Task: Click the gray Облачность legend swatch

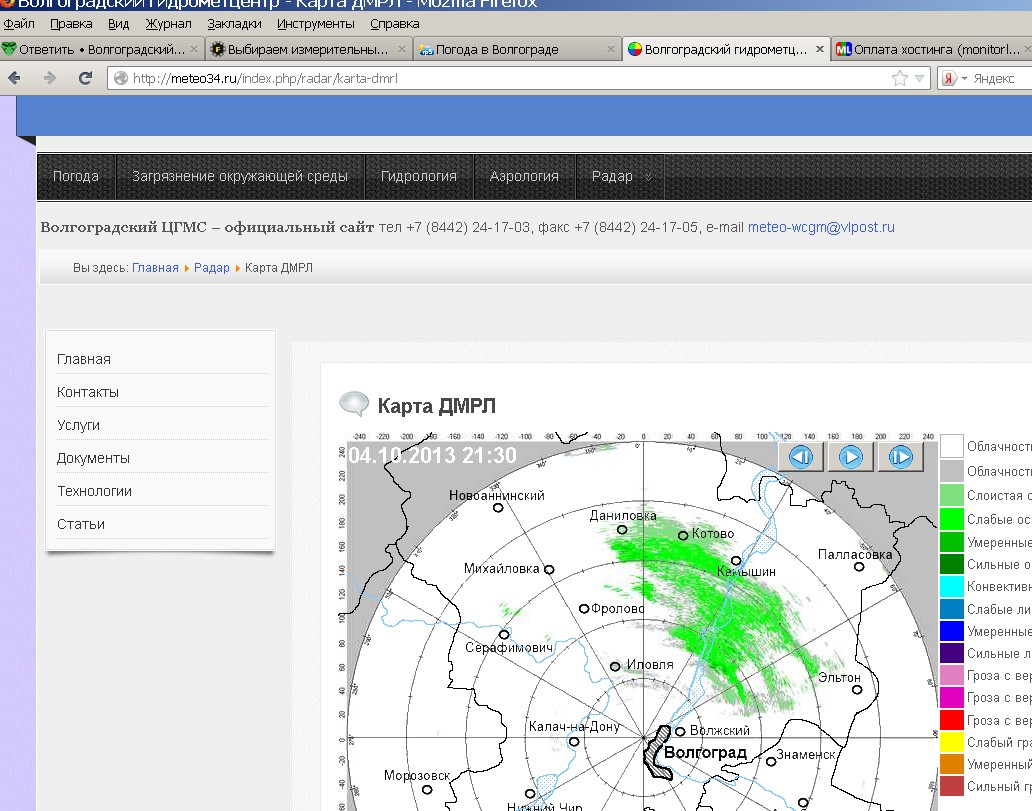Action: (952, 471)
